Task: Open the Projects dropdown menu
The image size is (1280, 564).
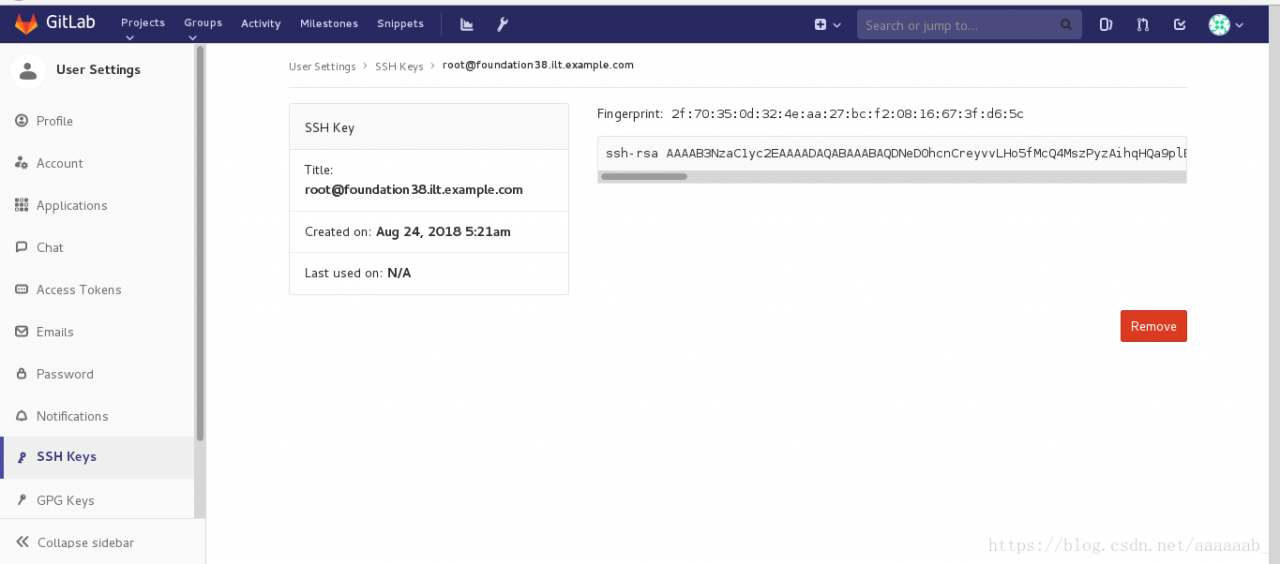Action: click(142, 28)
